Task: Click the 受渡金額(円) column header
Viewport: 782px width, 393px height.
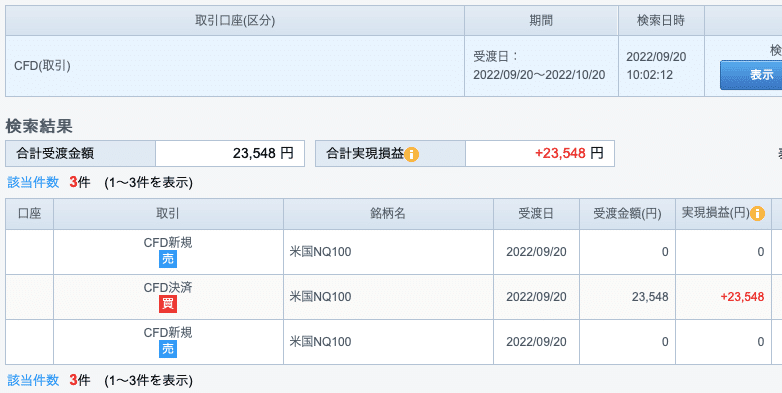Action: [627, 214]
